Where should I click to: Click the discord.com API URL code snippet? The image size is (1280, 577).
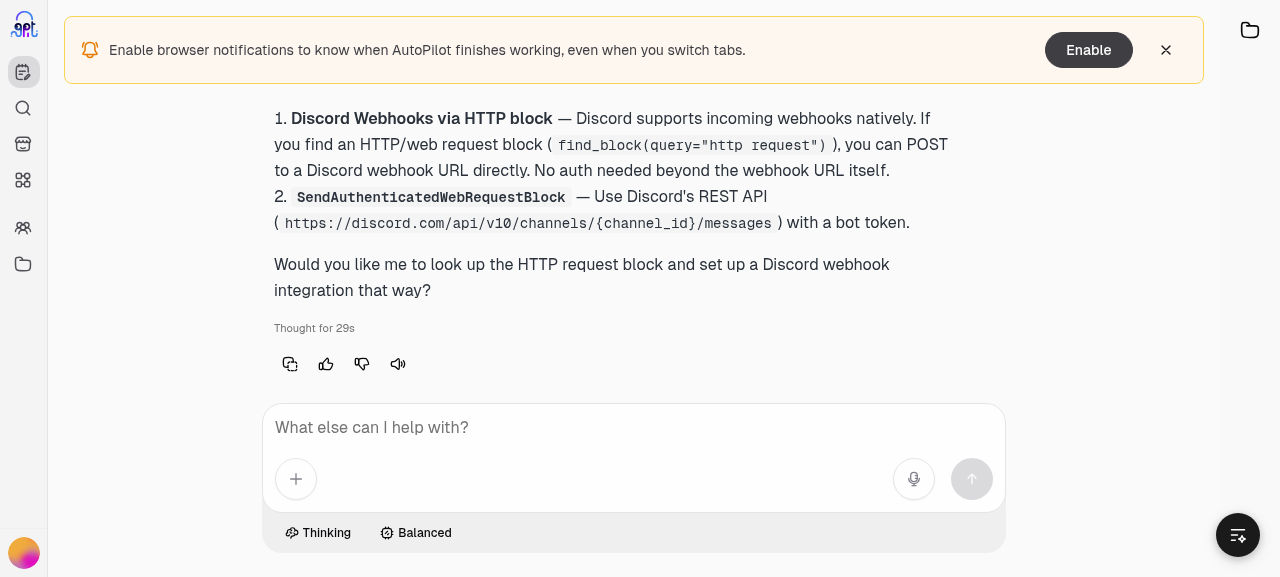528,223
